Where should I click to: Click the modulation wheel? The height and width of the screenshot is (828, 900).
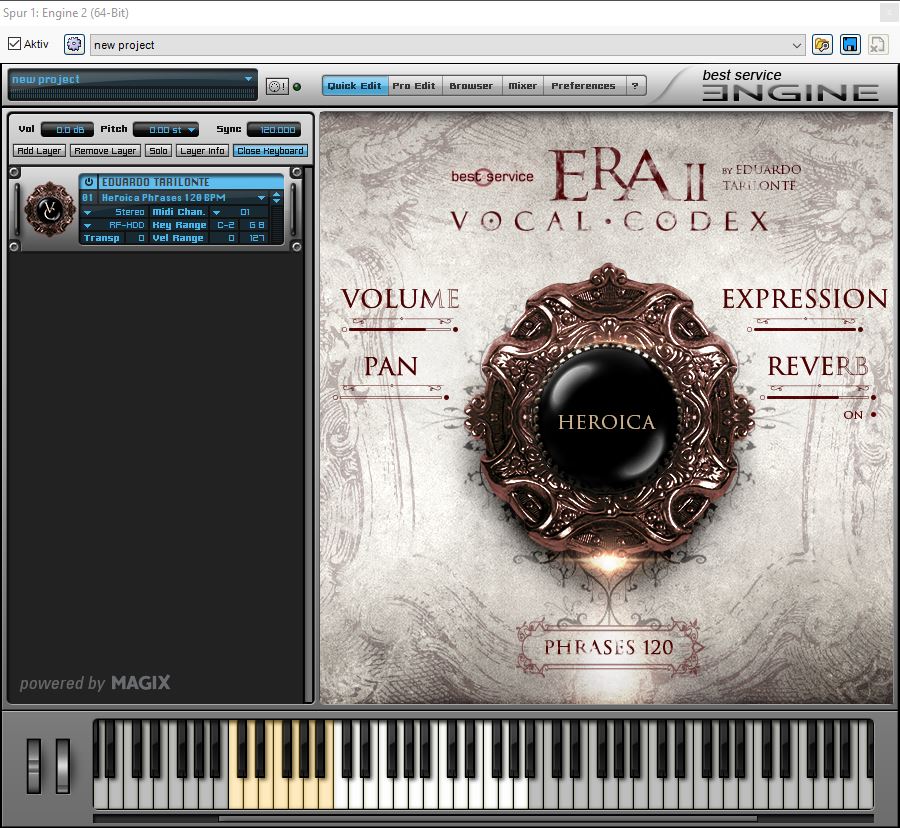click(63, 766)
